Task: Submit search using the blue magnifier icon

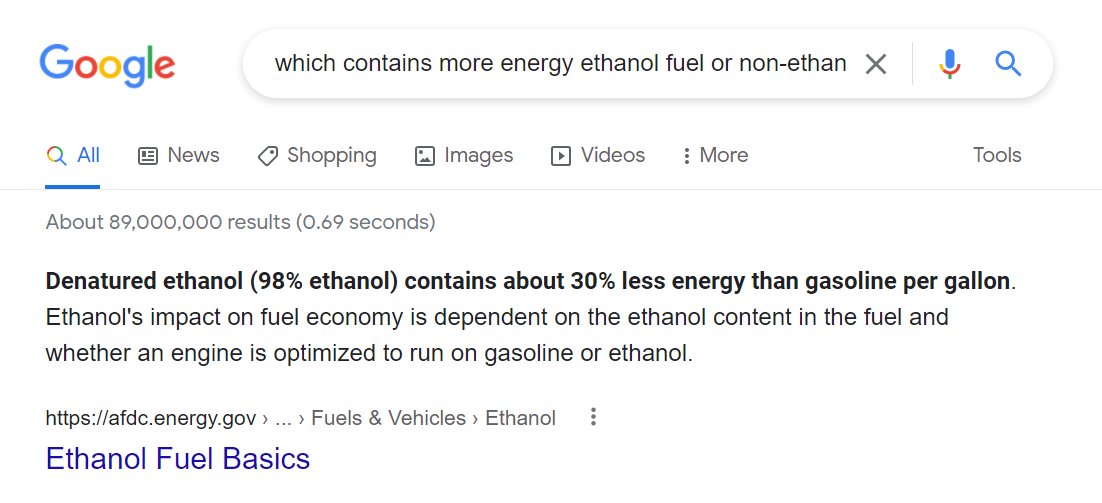Action: click(1008, 64)
